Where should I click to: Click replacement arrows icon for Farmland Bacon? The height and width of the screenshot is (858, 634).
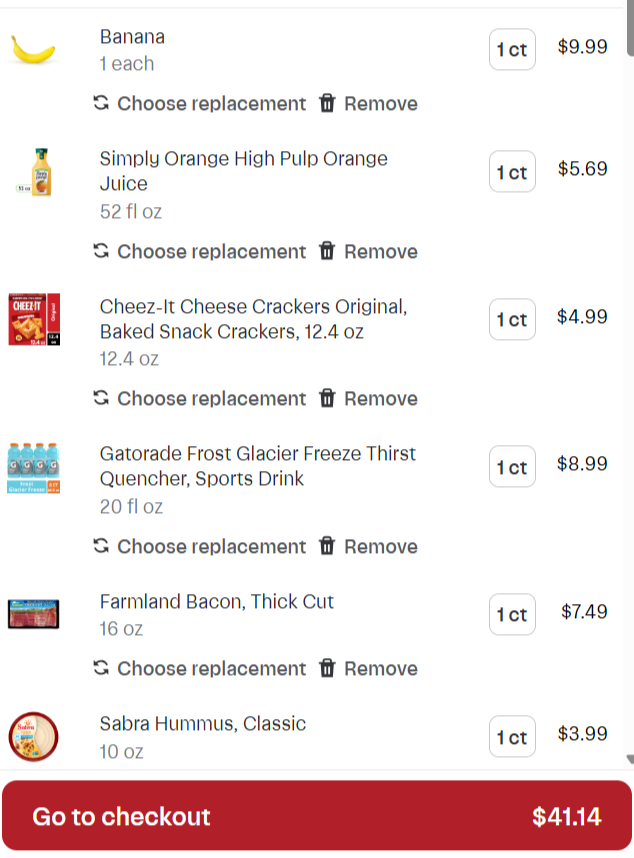[101, 668]
